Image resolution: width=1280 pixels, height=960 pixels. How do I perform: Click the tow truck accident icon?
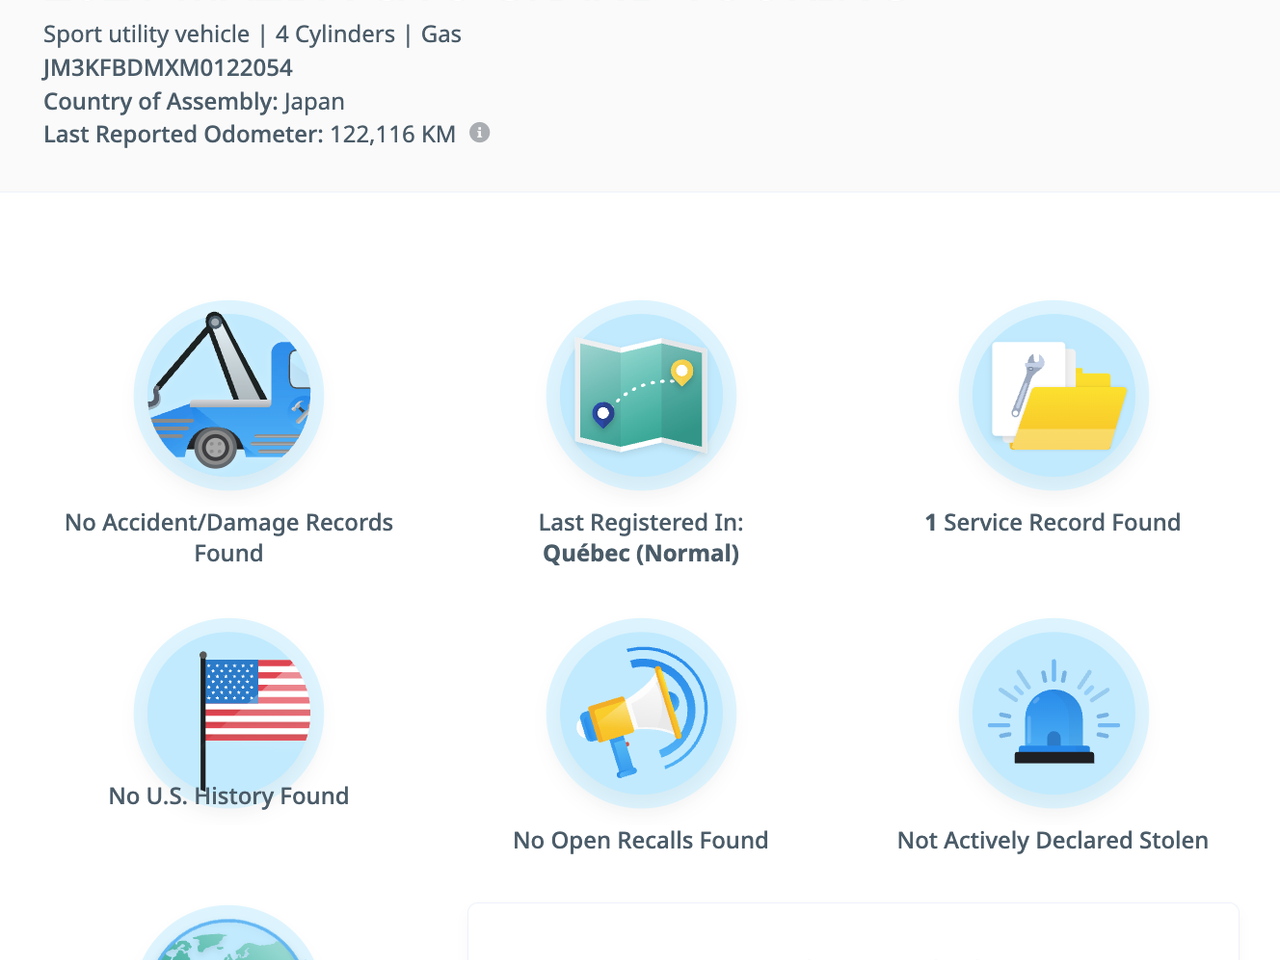[x=229, y=395]
